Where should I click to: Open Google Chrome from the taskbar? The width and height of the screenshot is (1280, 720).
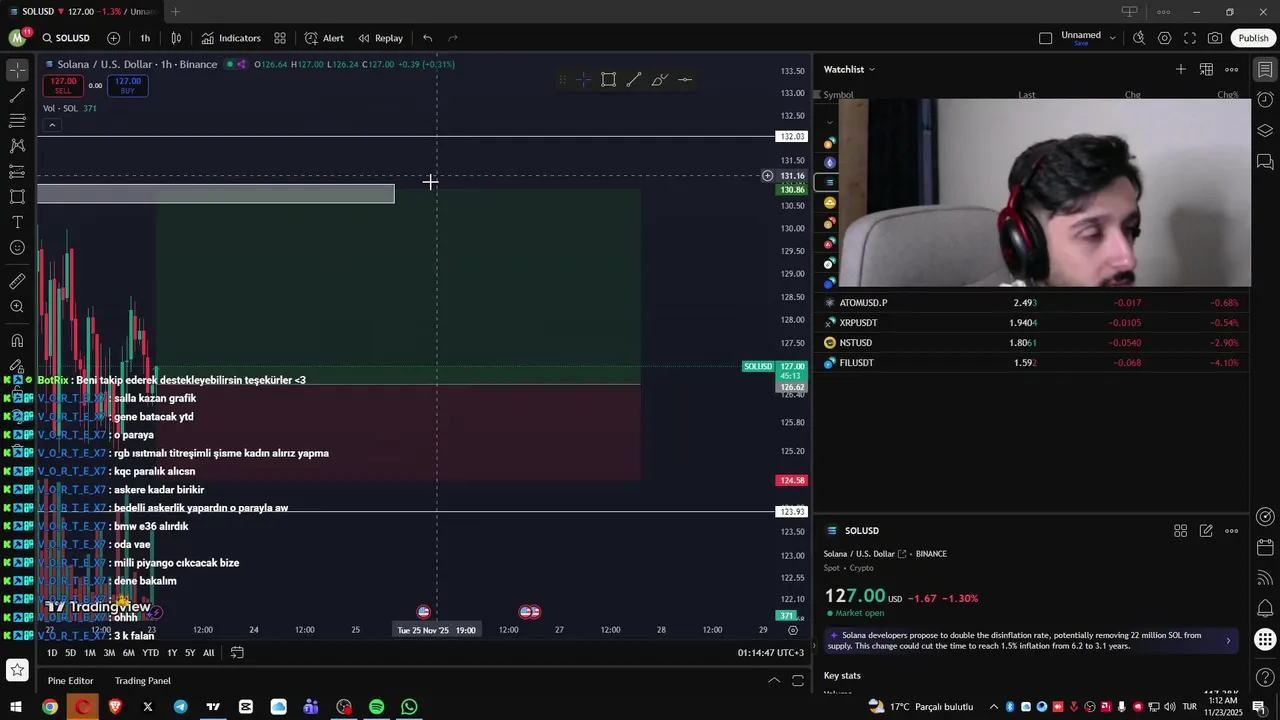(x=49, y=707)
